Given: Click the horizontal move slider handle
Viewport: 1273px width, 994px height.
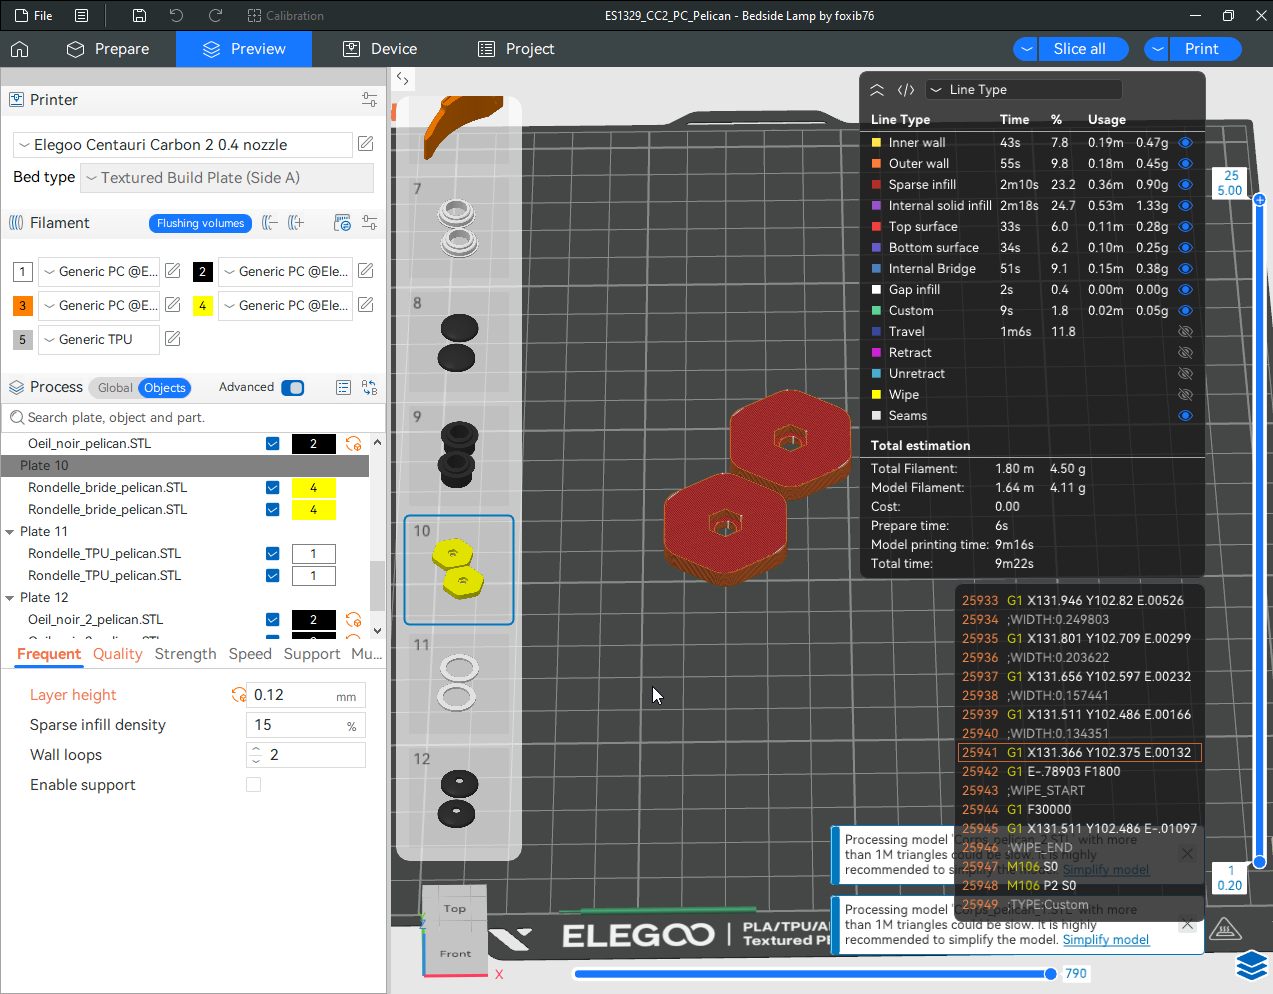Looking at the screenshot, I should (x=1050, y=974).
